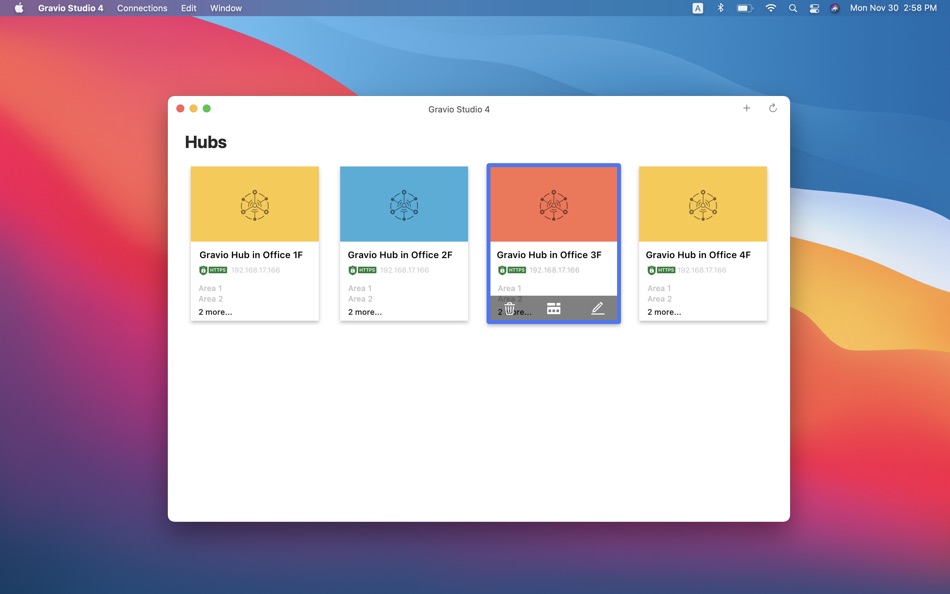
Task: Select the 'Gravio Hub in Office 4F' title
Action: coord(698,255)
